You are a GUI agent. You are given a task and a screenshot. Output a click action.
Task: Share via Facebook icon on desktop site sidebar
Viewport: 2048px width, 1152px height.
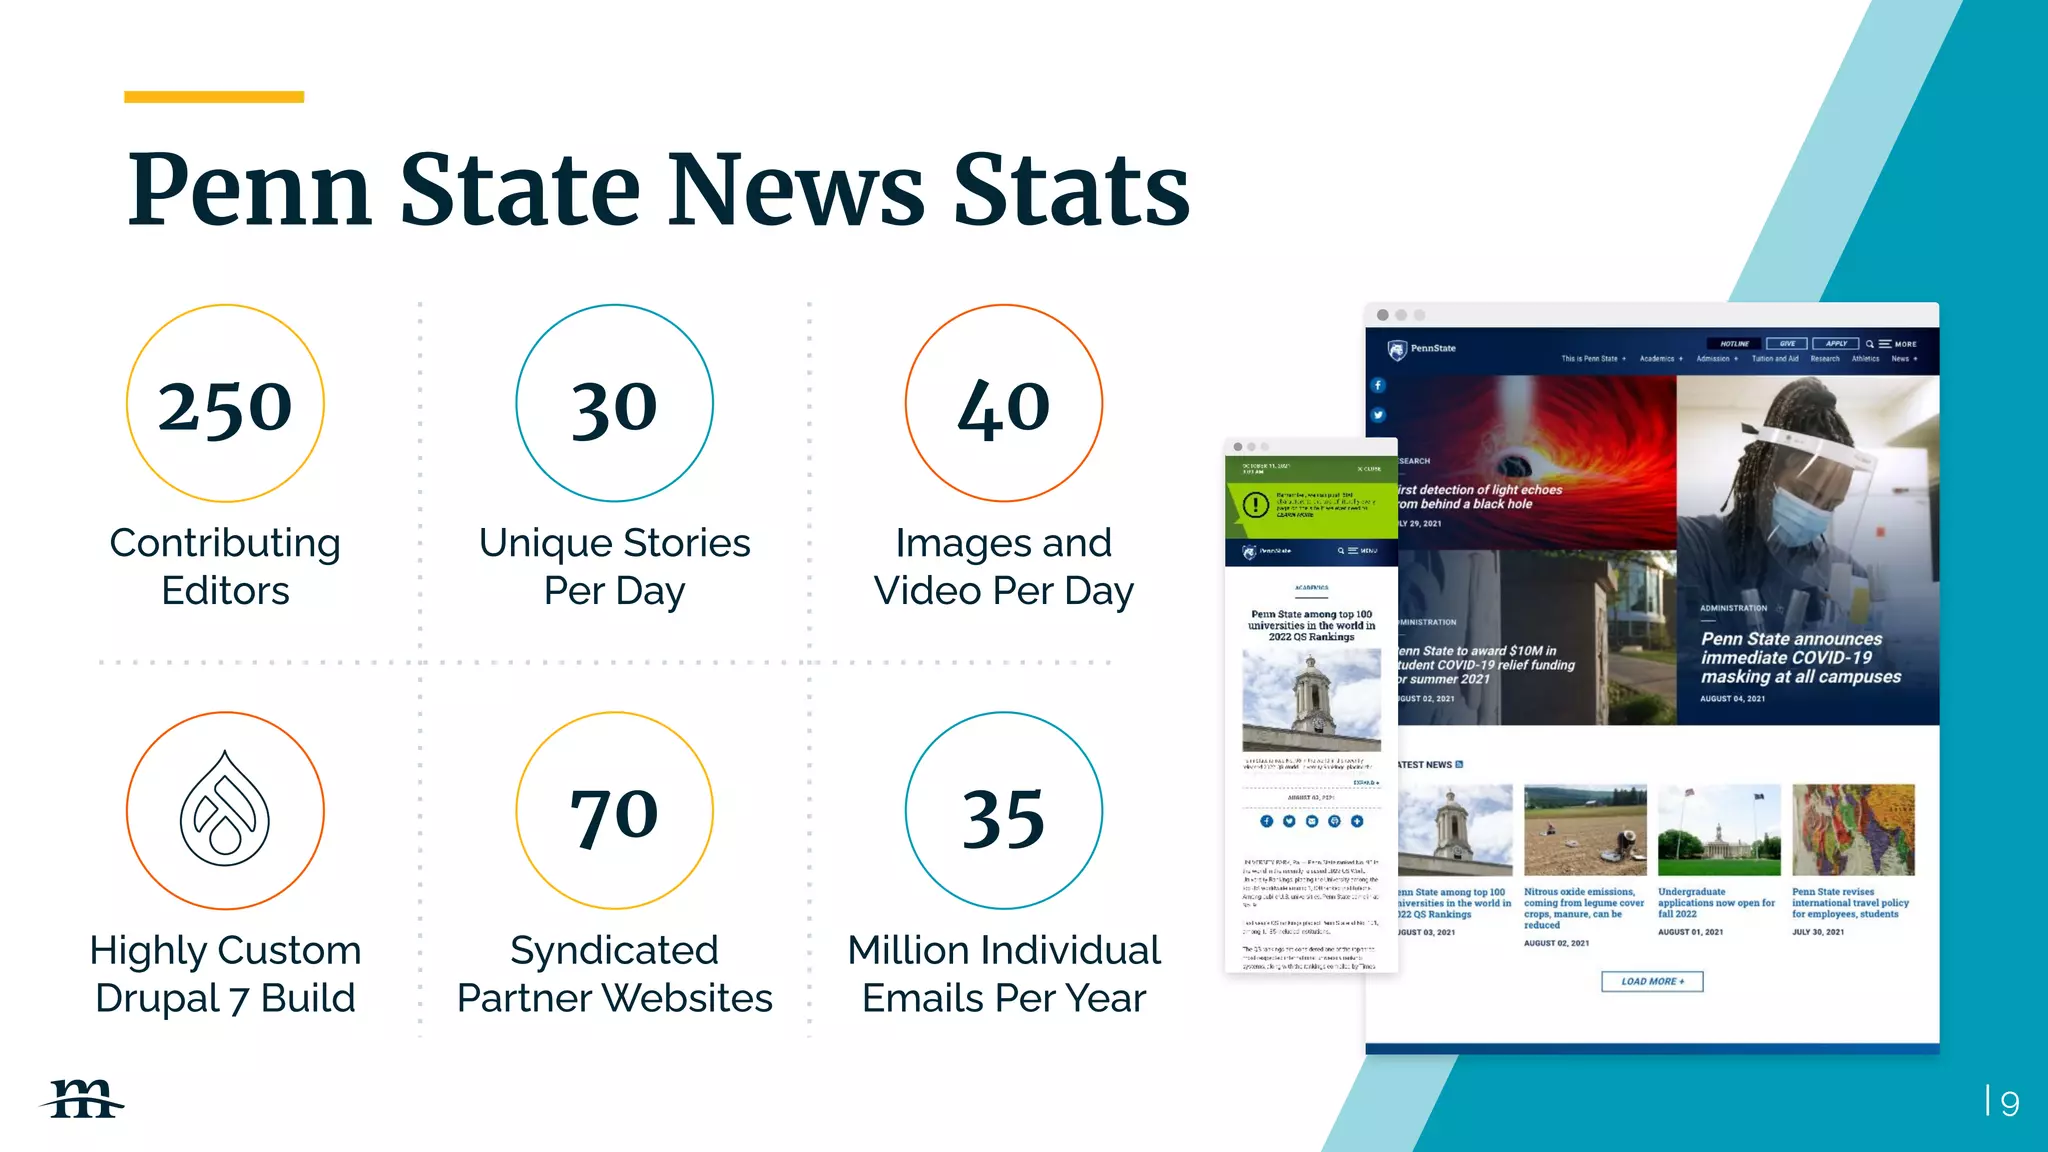[1378, 385]
